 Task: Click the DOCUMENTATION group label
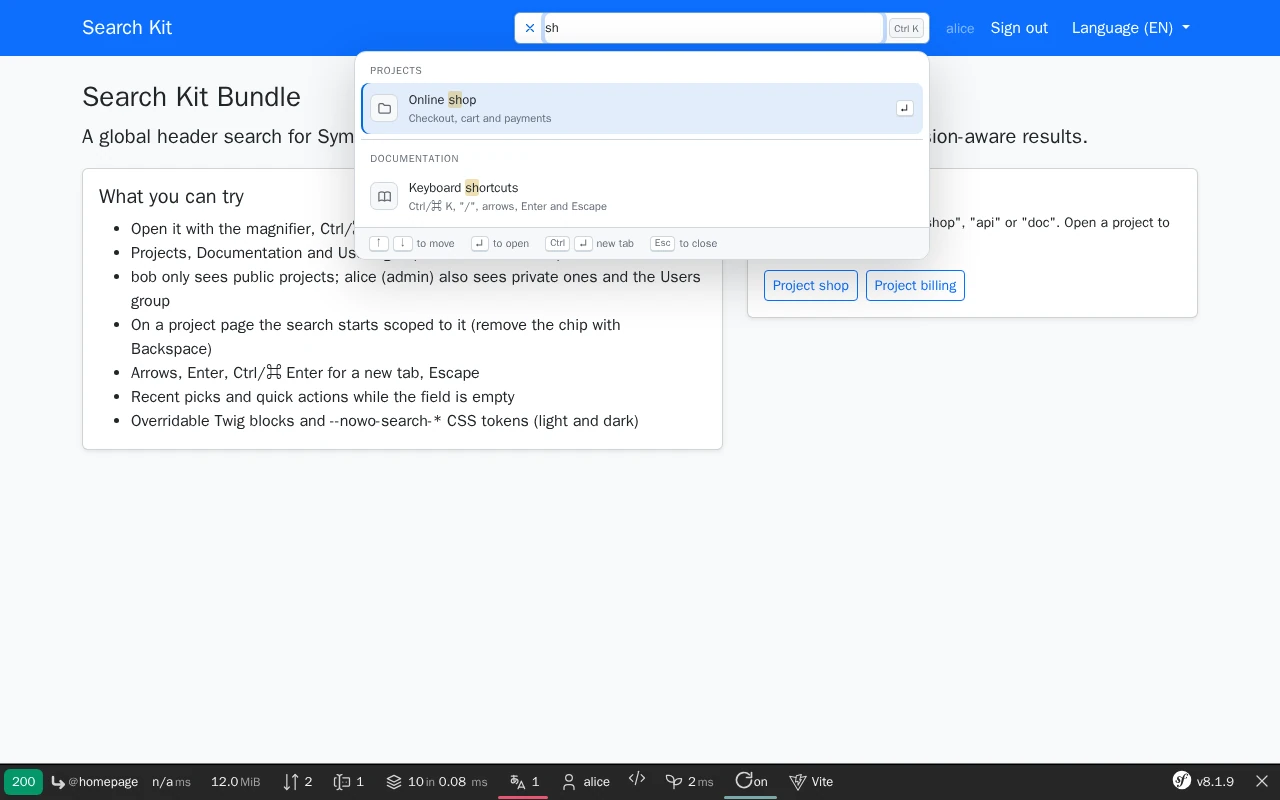tap(414, 159)
